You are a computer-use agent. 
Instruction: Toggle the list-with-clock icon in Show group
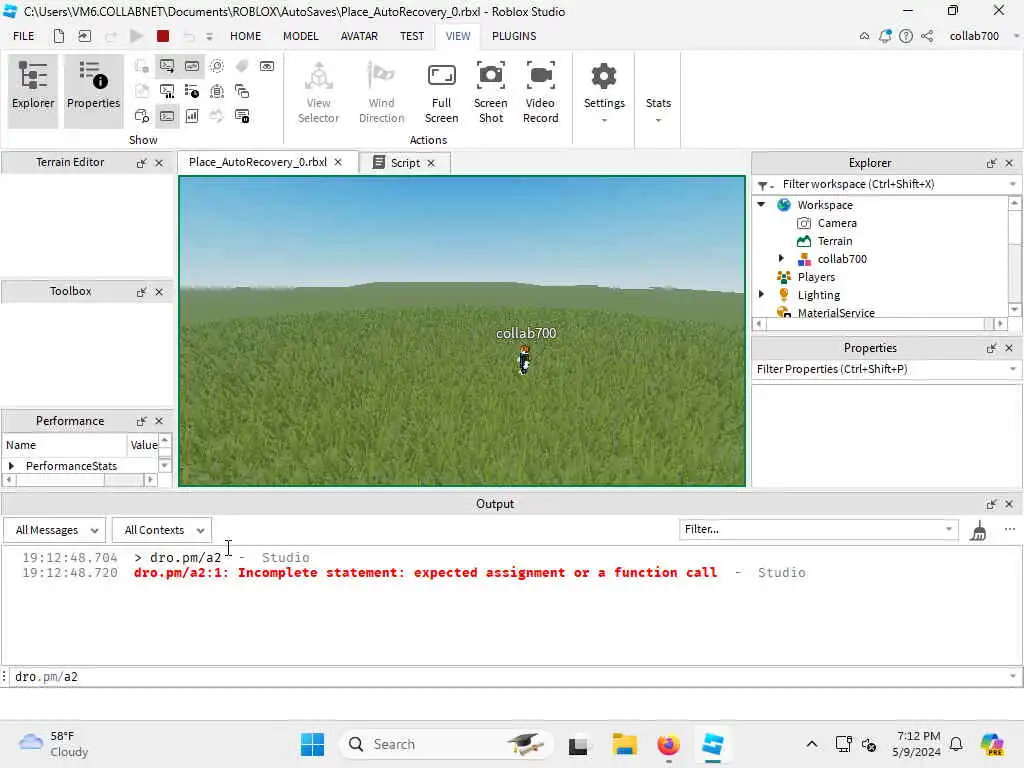[x=192, y=91]
